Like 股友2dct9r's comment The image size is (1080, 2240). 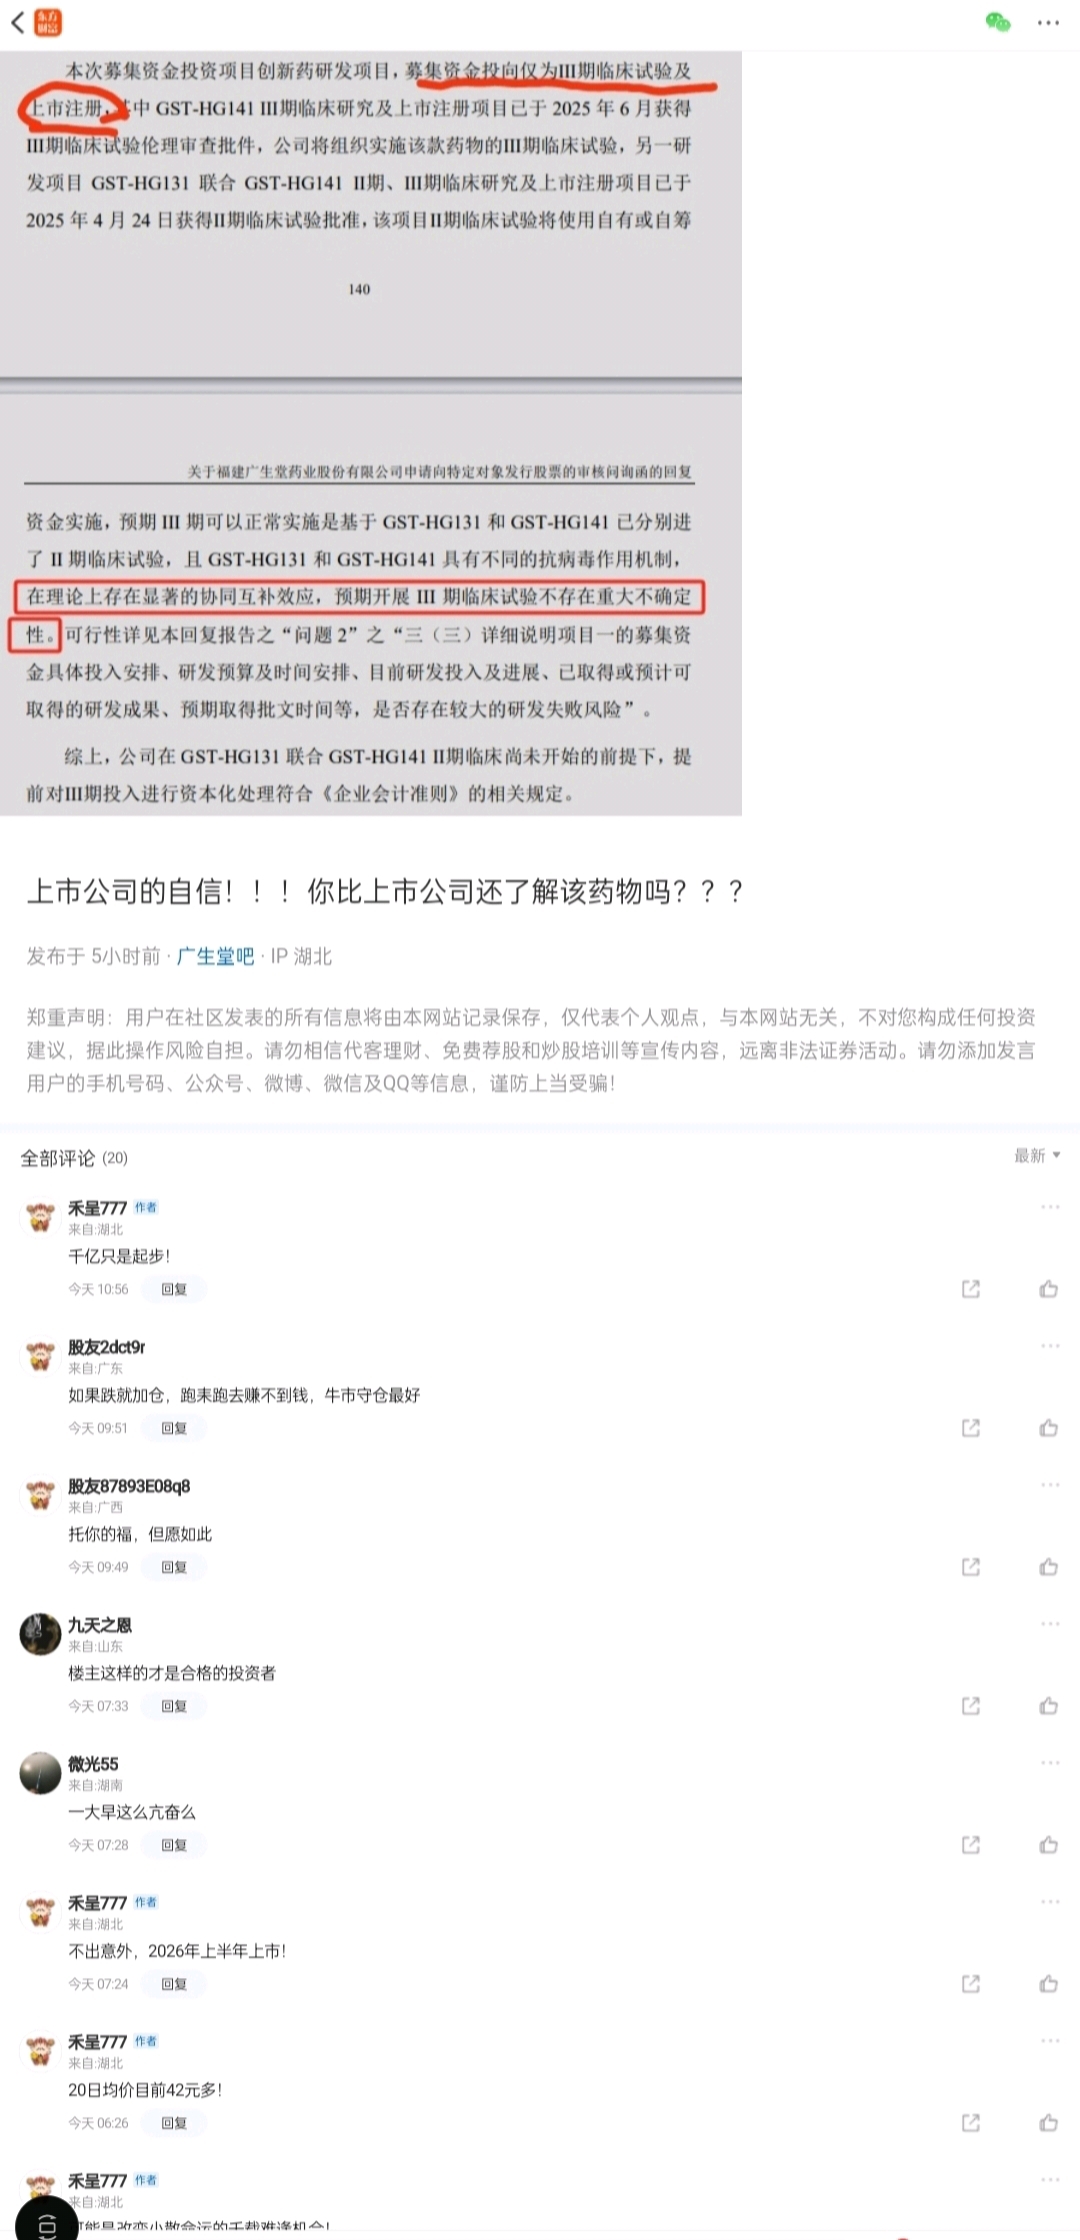pos(1048,1428)
